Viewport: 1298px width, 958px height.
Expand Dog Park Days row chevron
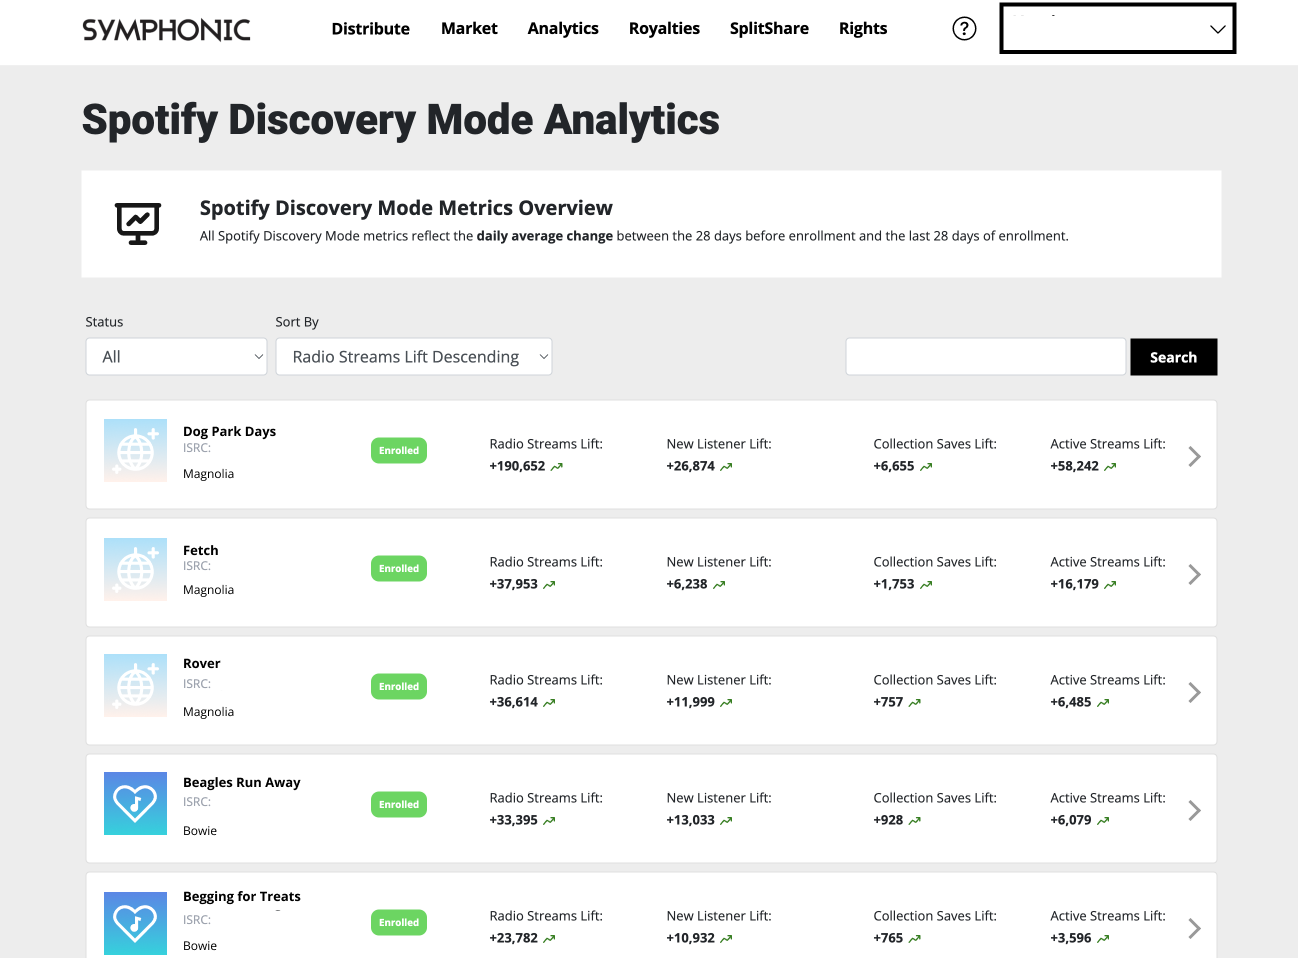[x=1194, y=456]
